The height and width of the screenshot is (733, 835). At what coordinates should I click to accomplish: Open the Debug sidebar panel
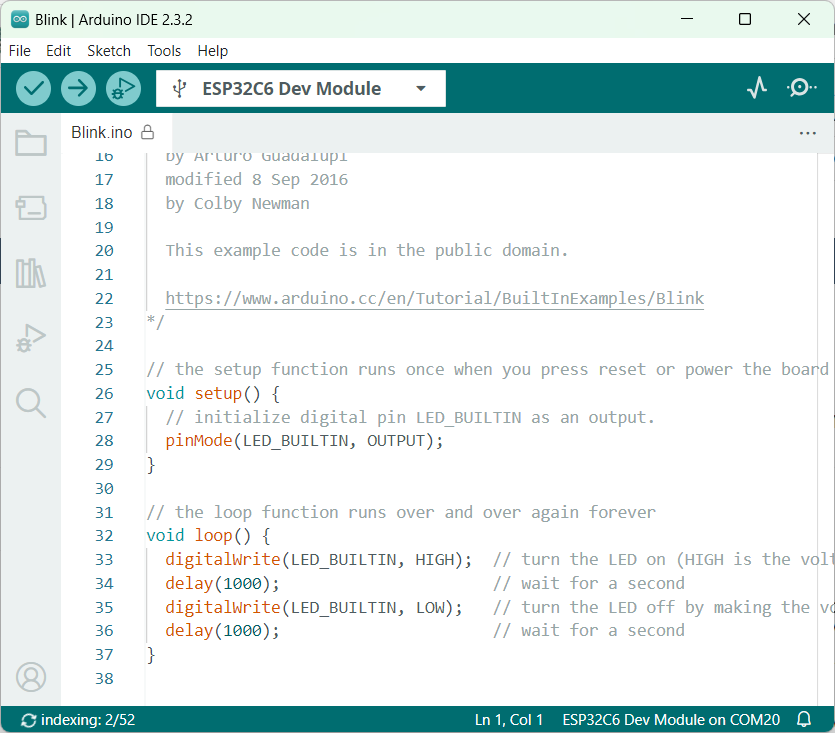tap(31, 338)
